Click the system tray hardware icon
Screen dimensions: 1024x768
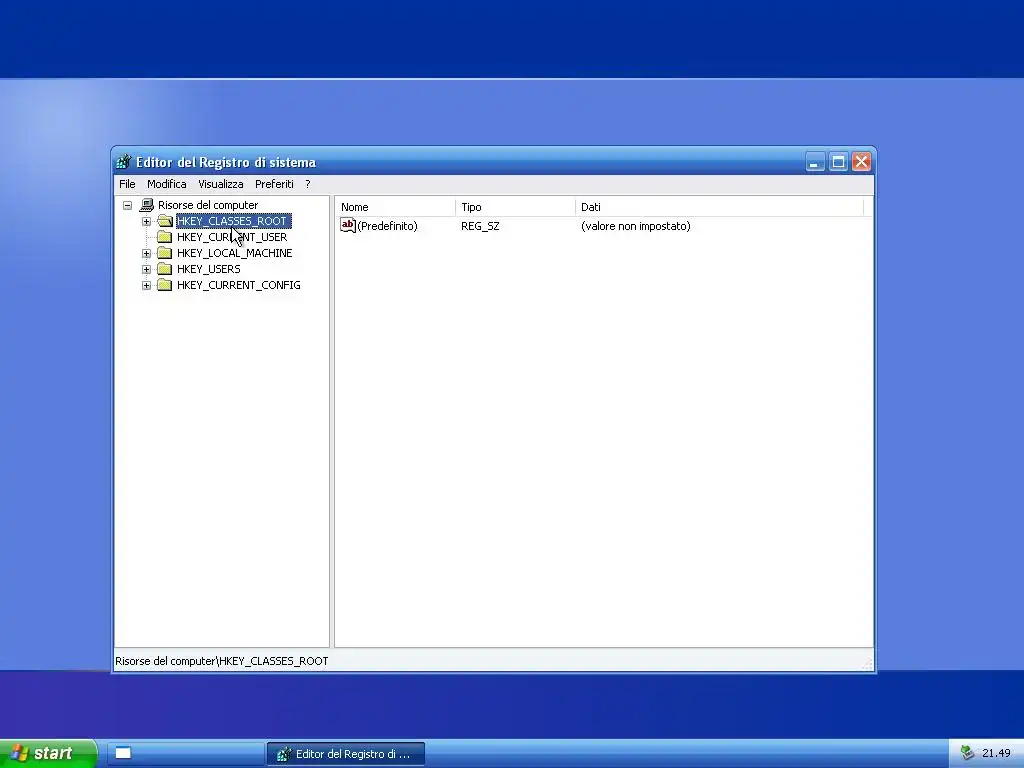point(967,754)
